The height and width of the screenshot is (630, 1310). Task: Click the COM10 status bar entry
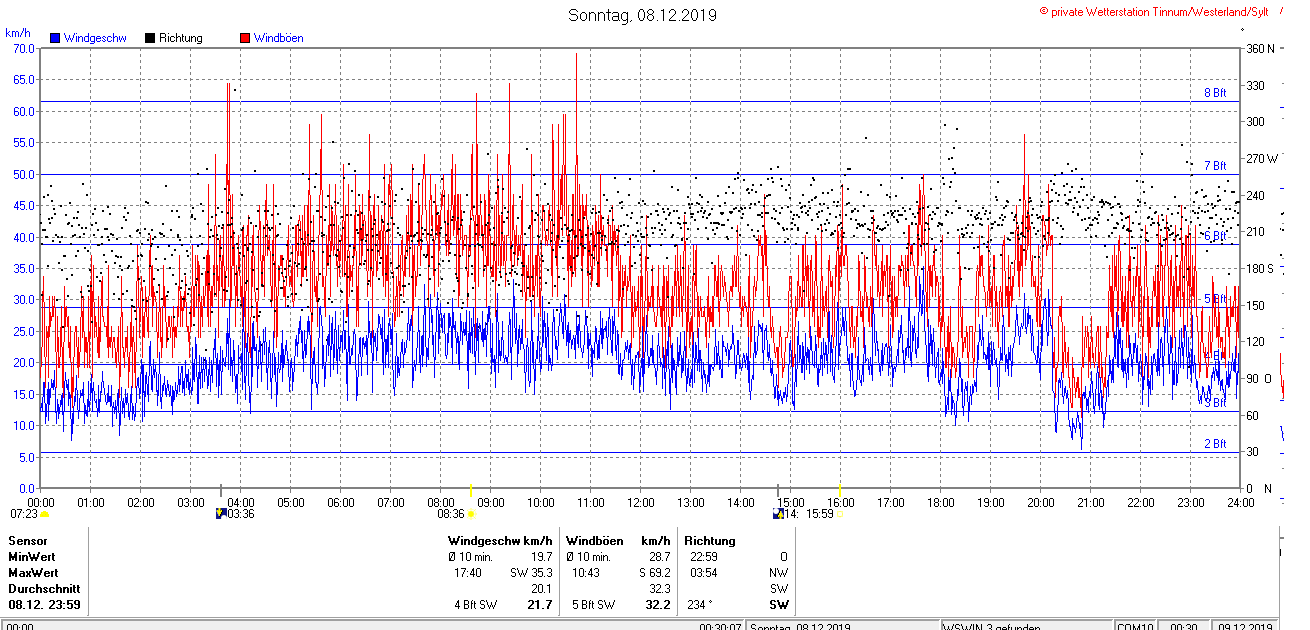pos(1136,627)
